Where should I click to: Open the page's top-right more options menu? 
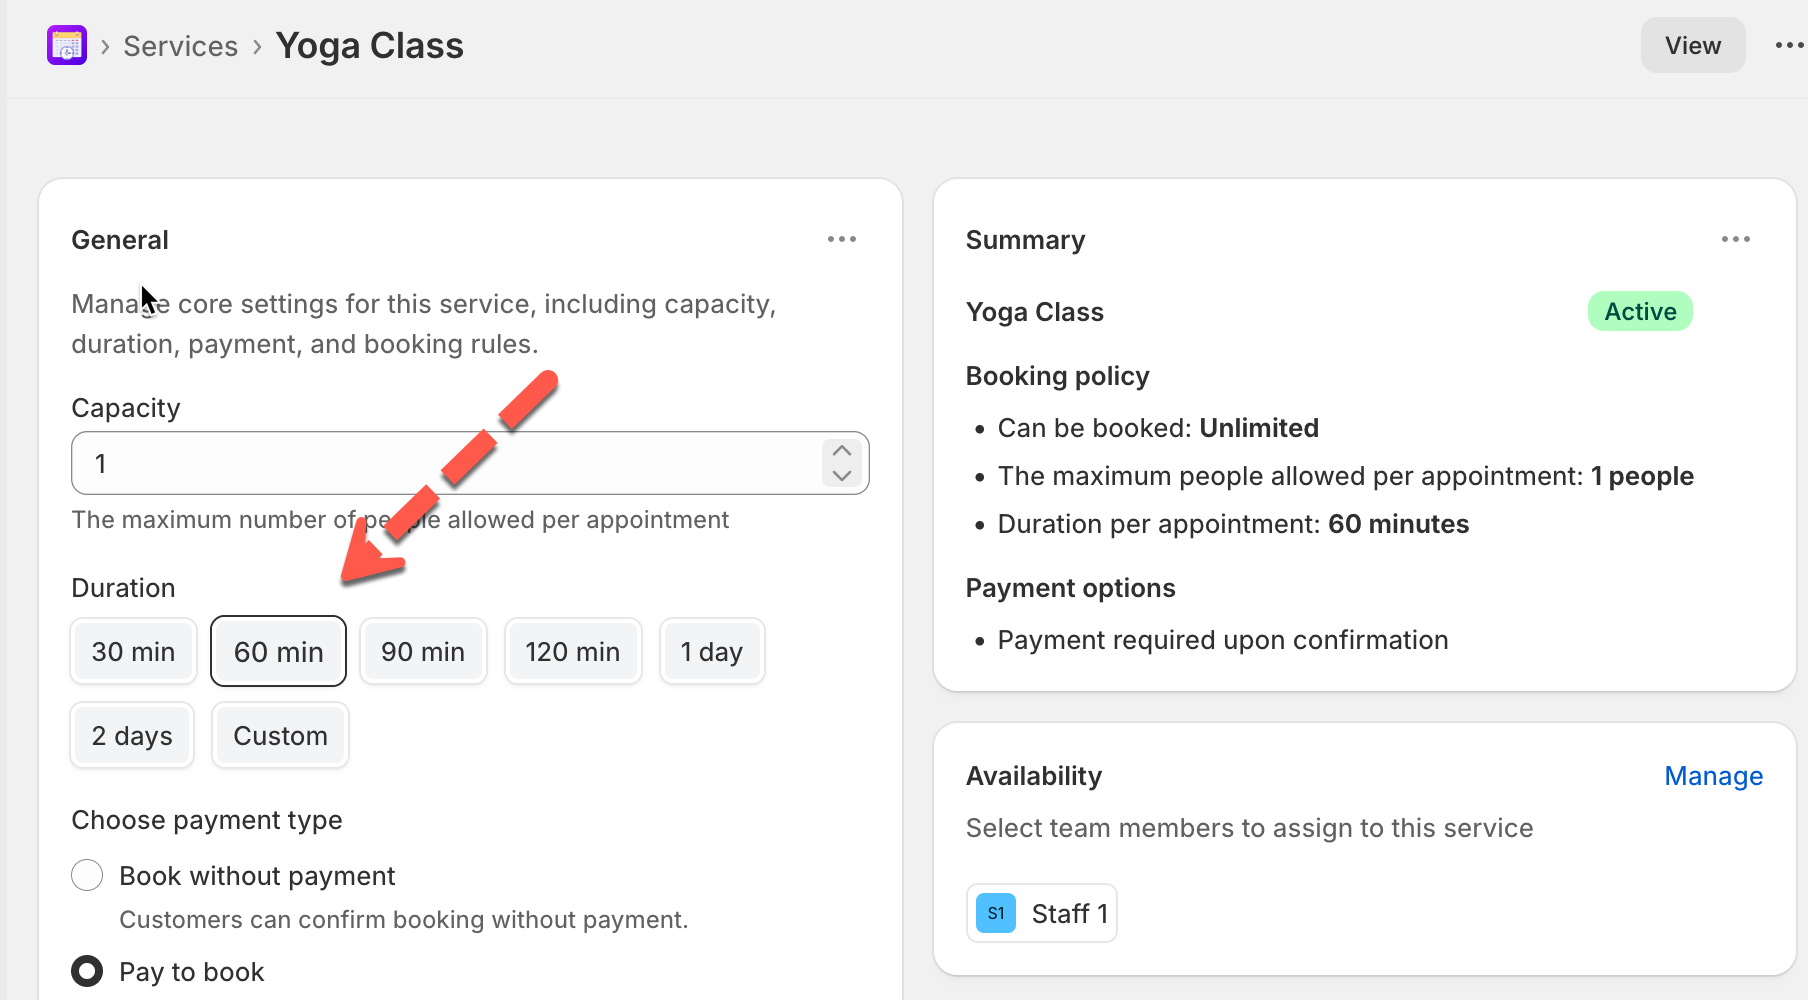(1788, 46)
